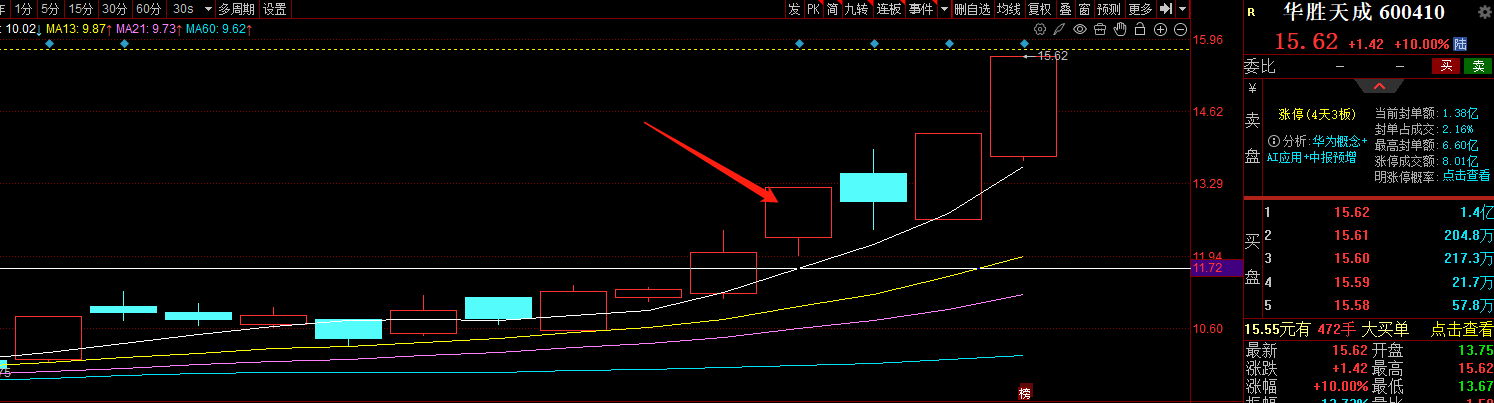Image resolution: width=1494 pixels, height=403 pixels.
Task: Toggle the eye visibility icon
Action: pos(1082,29)
